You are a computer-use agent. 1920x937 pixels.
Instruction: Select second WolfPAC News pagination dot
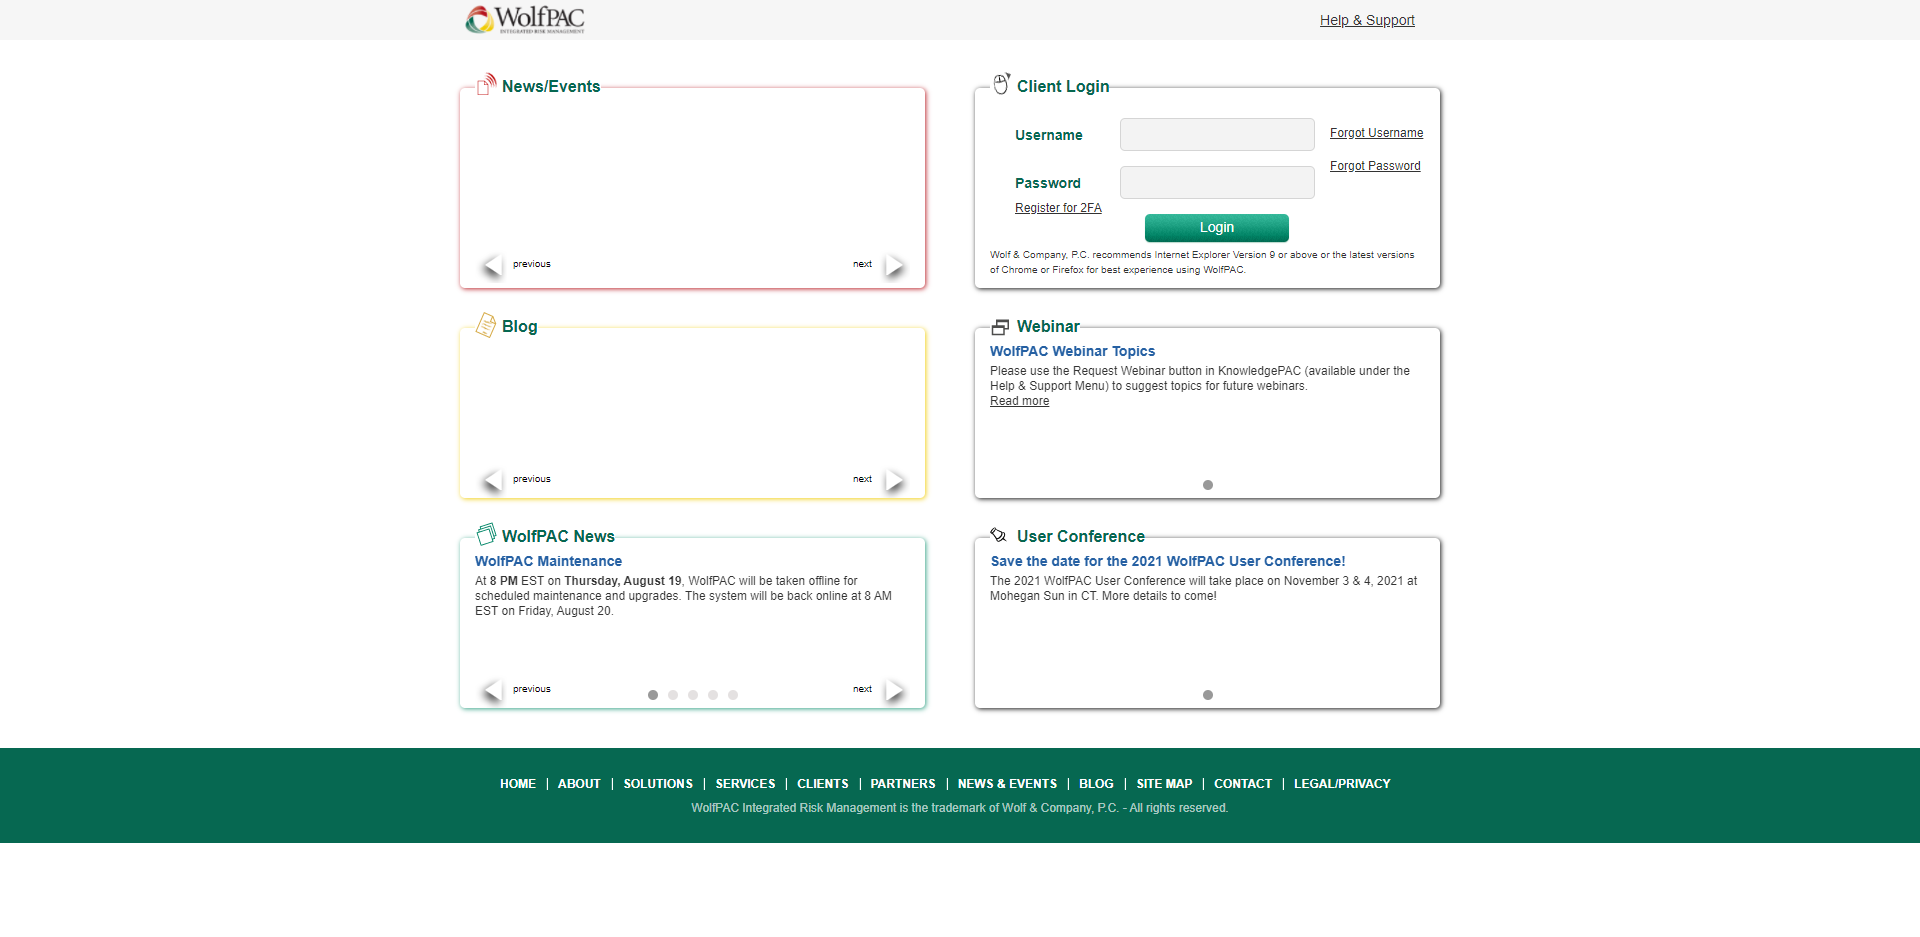[x=673, y=695]
